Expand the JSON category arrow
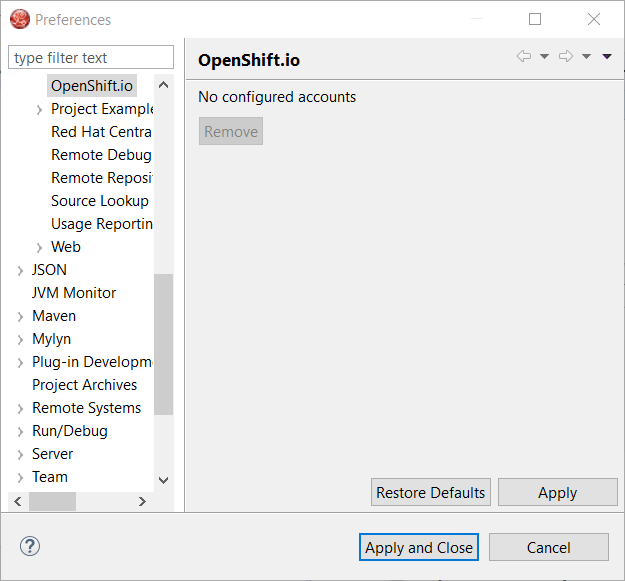 point(21,270)
